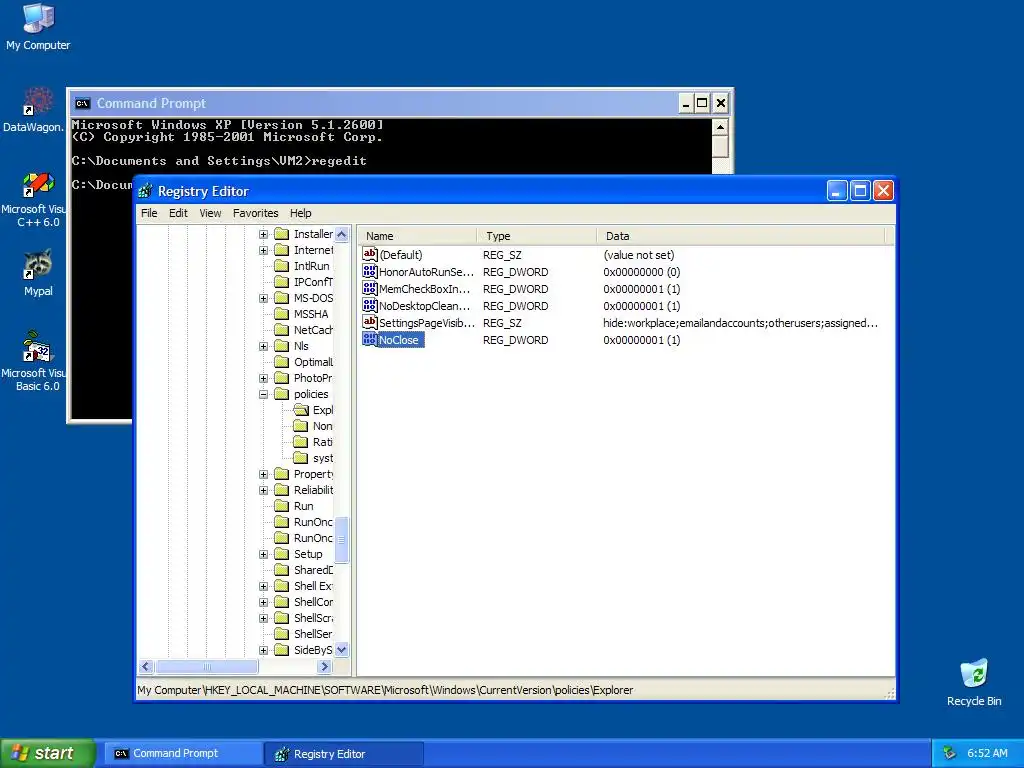This screenshot has width=1024, height=768.
Task: Sort values by Data column header
Action: pos(741,236)
